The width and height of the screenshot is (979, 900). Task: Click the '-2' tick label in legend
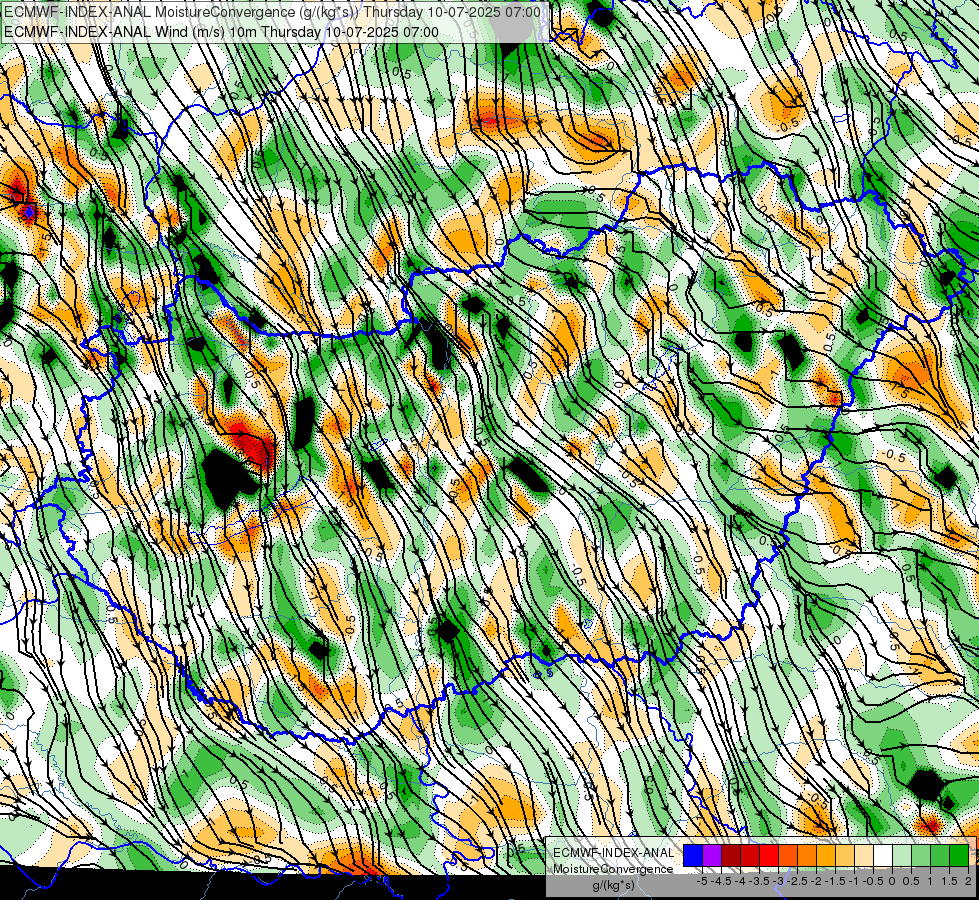coord(816,881)
